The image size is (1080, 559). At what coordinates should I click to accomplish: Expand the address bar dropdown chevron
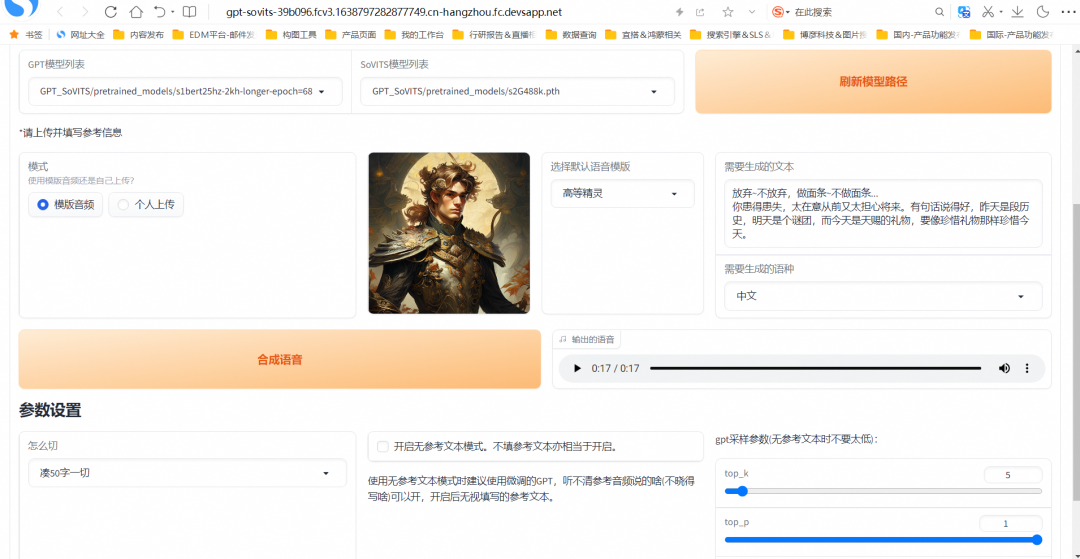tap(751, 12)
